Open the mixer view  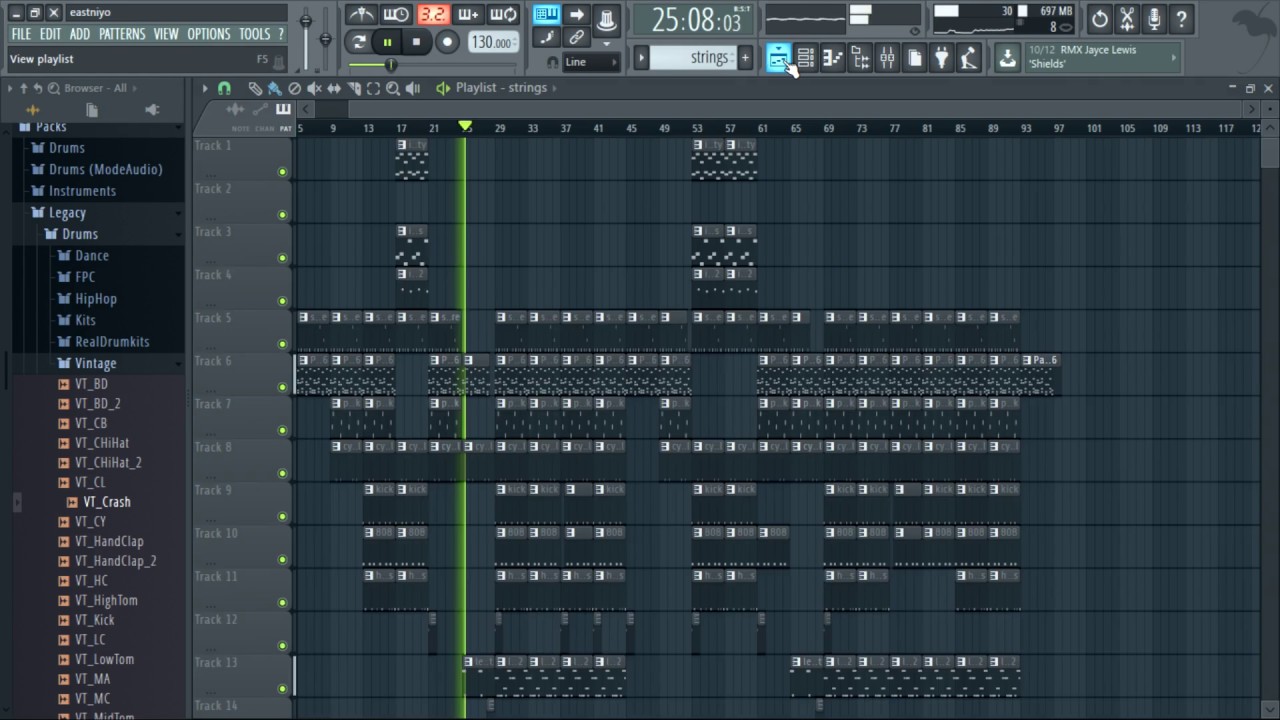[887, 58]
